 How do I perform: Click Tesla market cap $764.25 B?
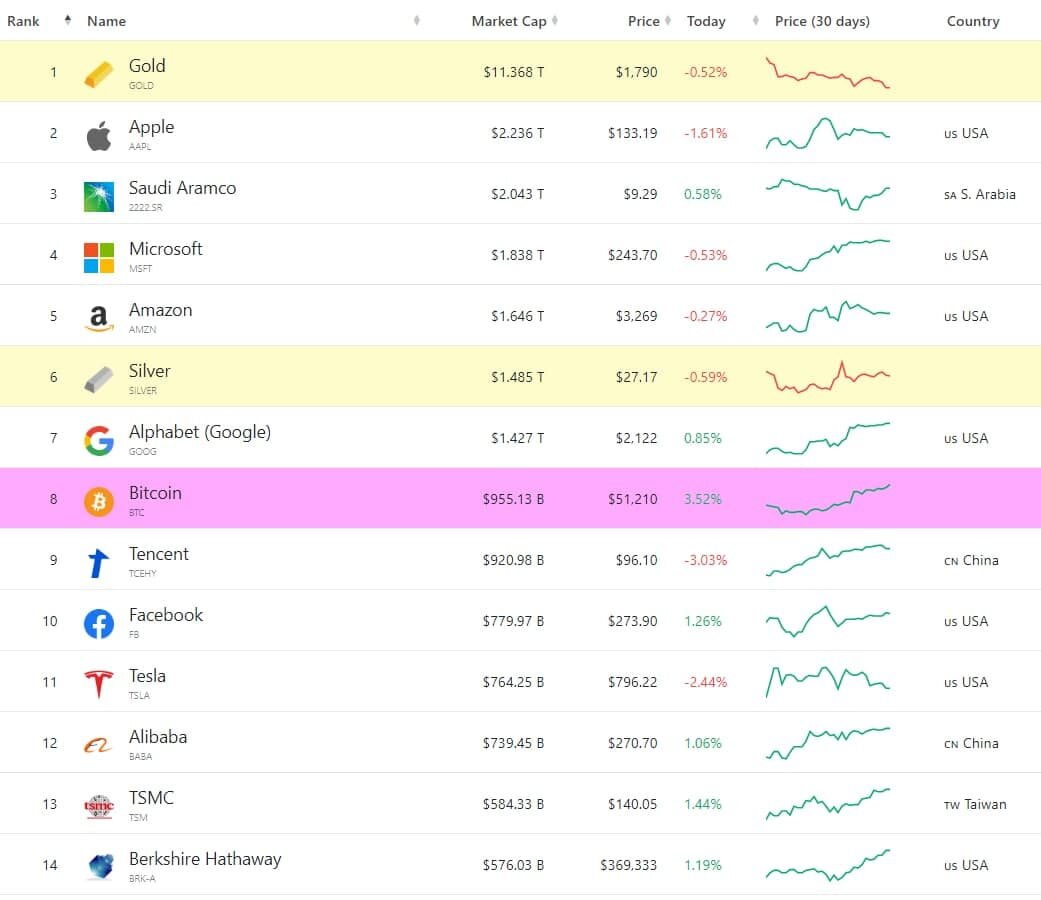click(513, 682)
